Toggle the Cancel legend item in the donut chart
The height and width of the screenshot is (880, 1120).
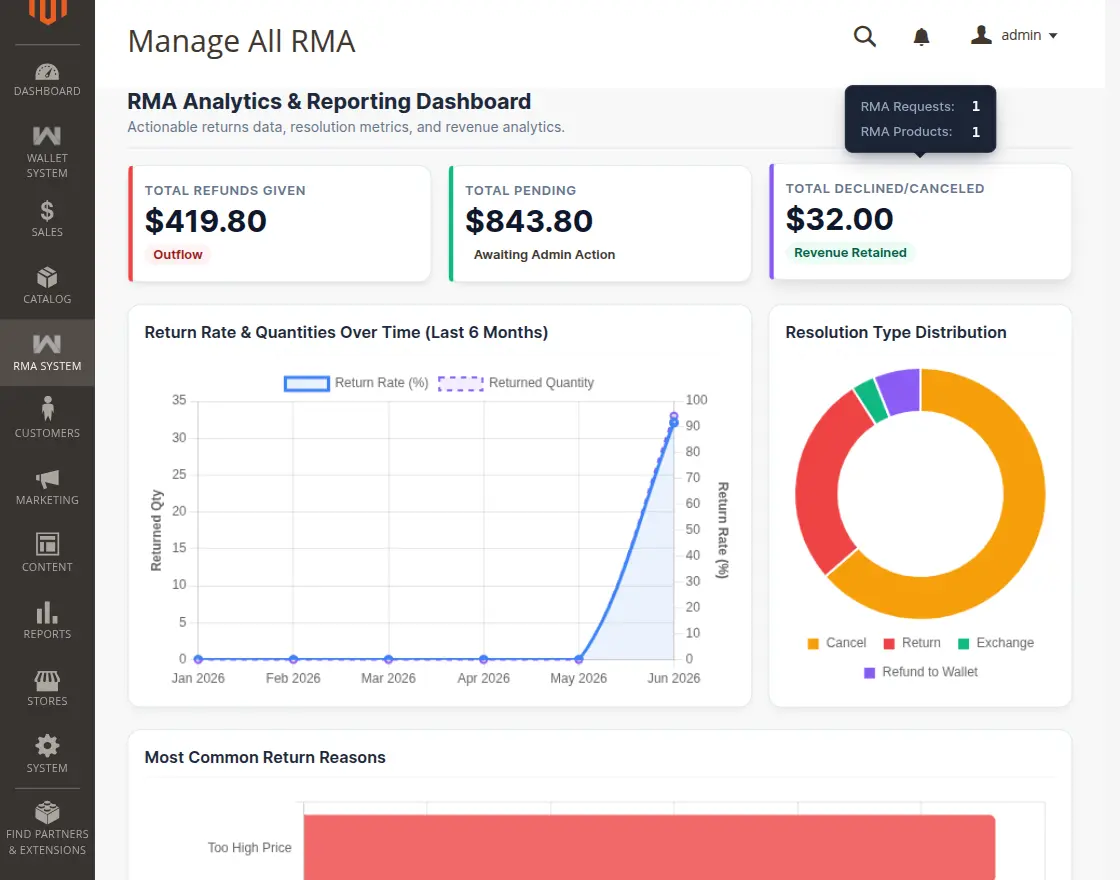tap(836, 643)
